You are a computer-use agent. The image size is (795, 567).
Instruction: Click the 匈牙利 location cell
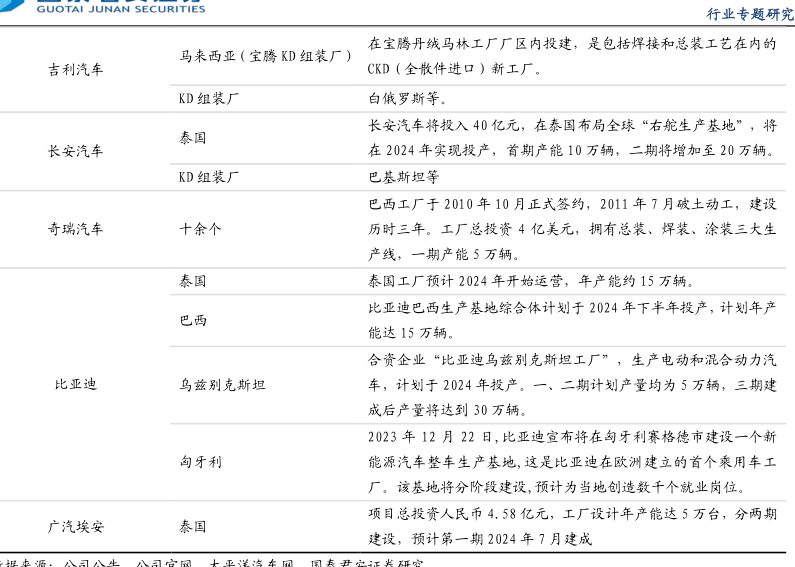pyautogui.click(x=200, y=462)
